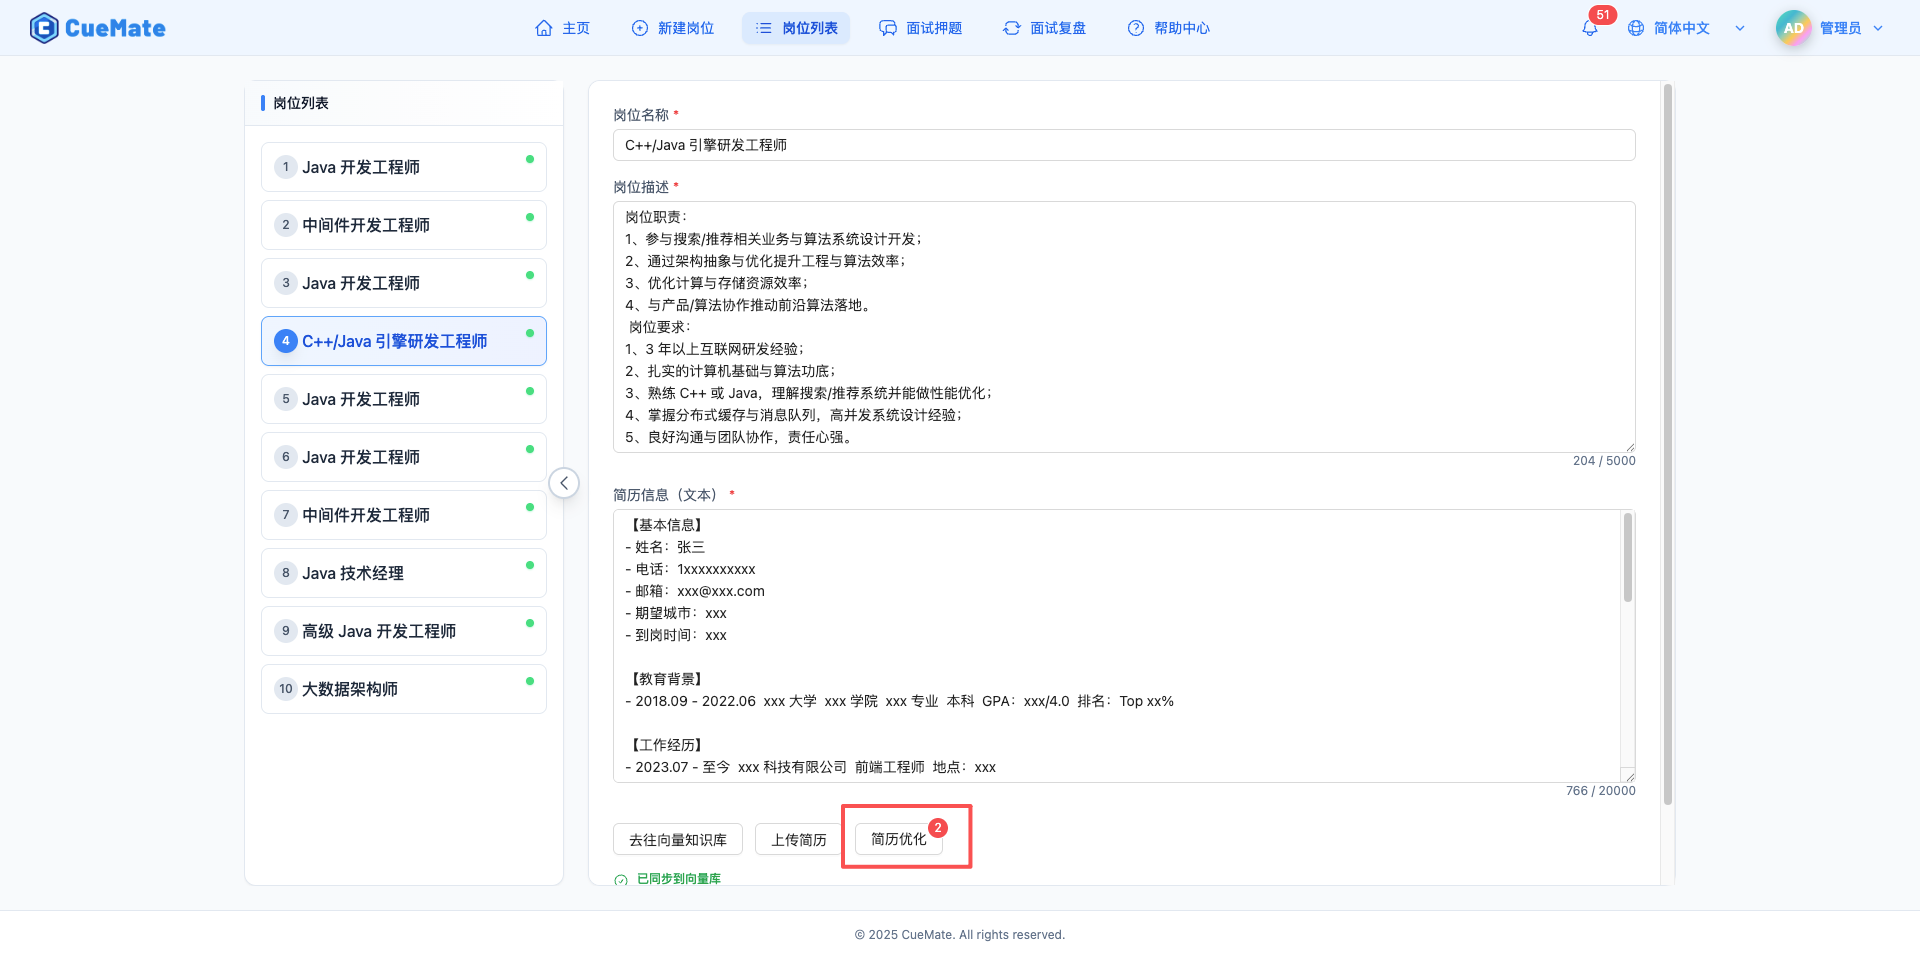Click the 上传简历 button

797,839
